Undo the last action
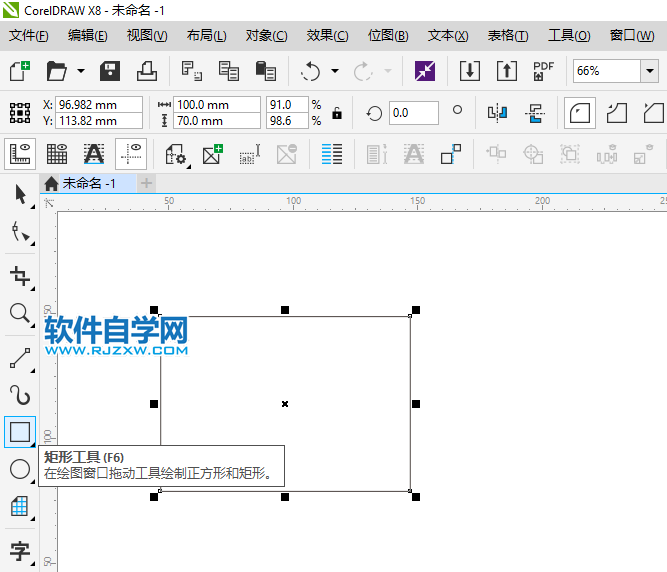This screenshot has width=667, height=572. point(311,71)
